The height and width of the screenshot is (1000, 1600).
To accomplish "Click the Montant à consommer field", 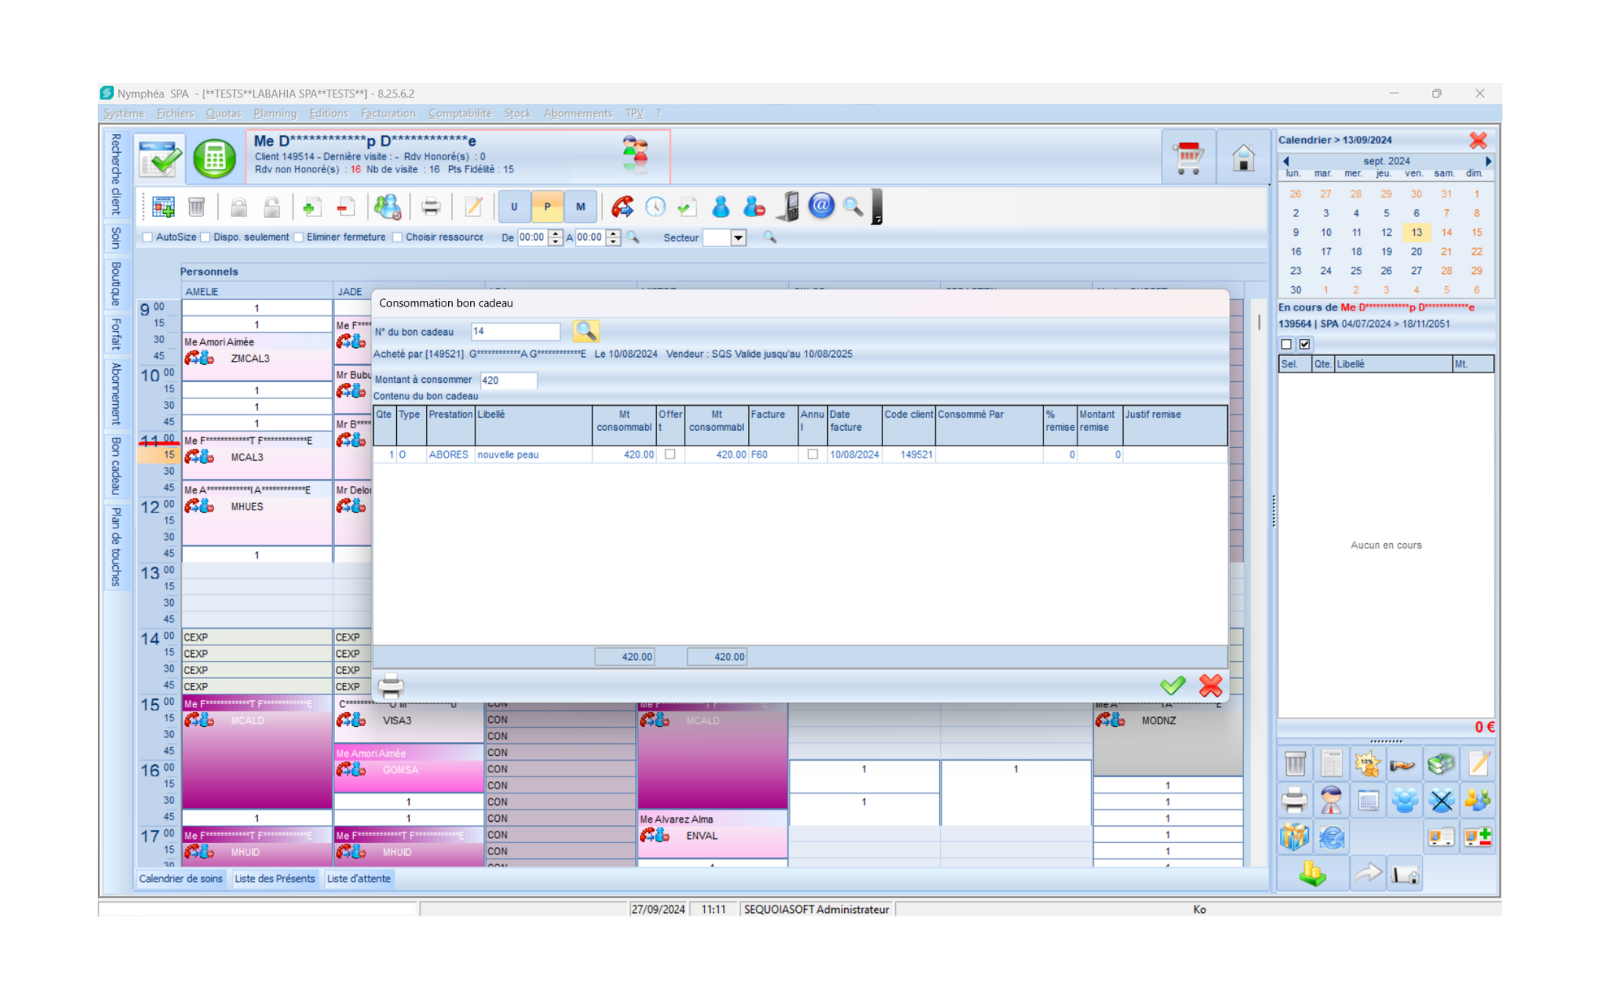I will [x=508, y=380].
